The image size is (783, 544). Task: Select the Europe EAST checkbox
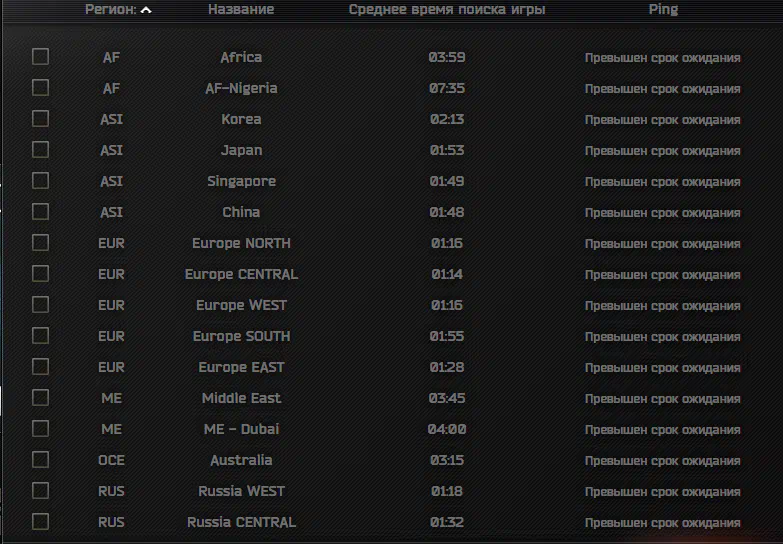[40, 367]
